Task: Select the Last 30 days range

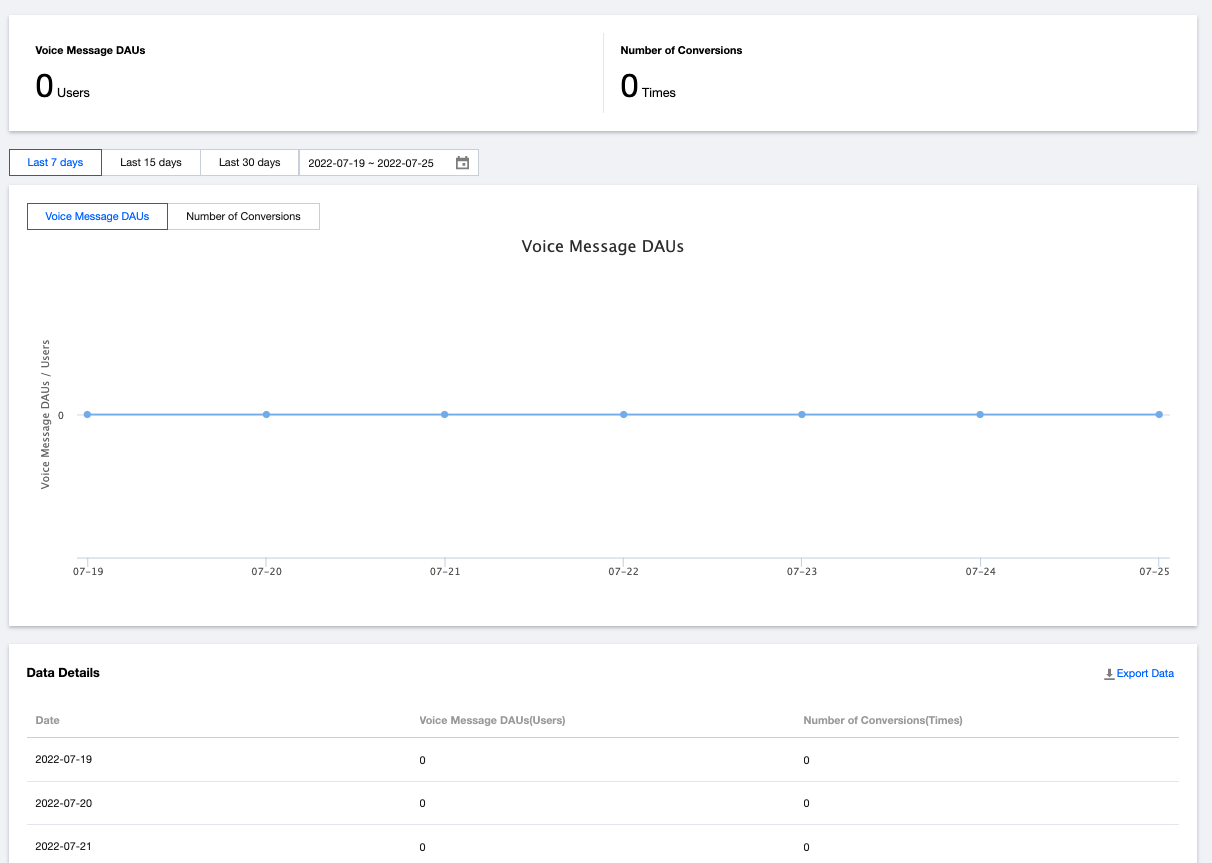Action: (250, 162)
